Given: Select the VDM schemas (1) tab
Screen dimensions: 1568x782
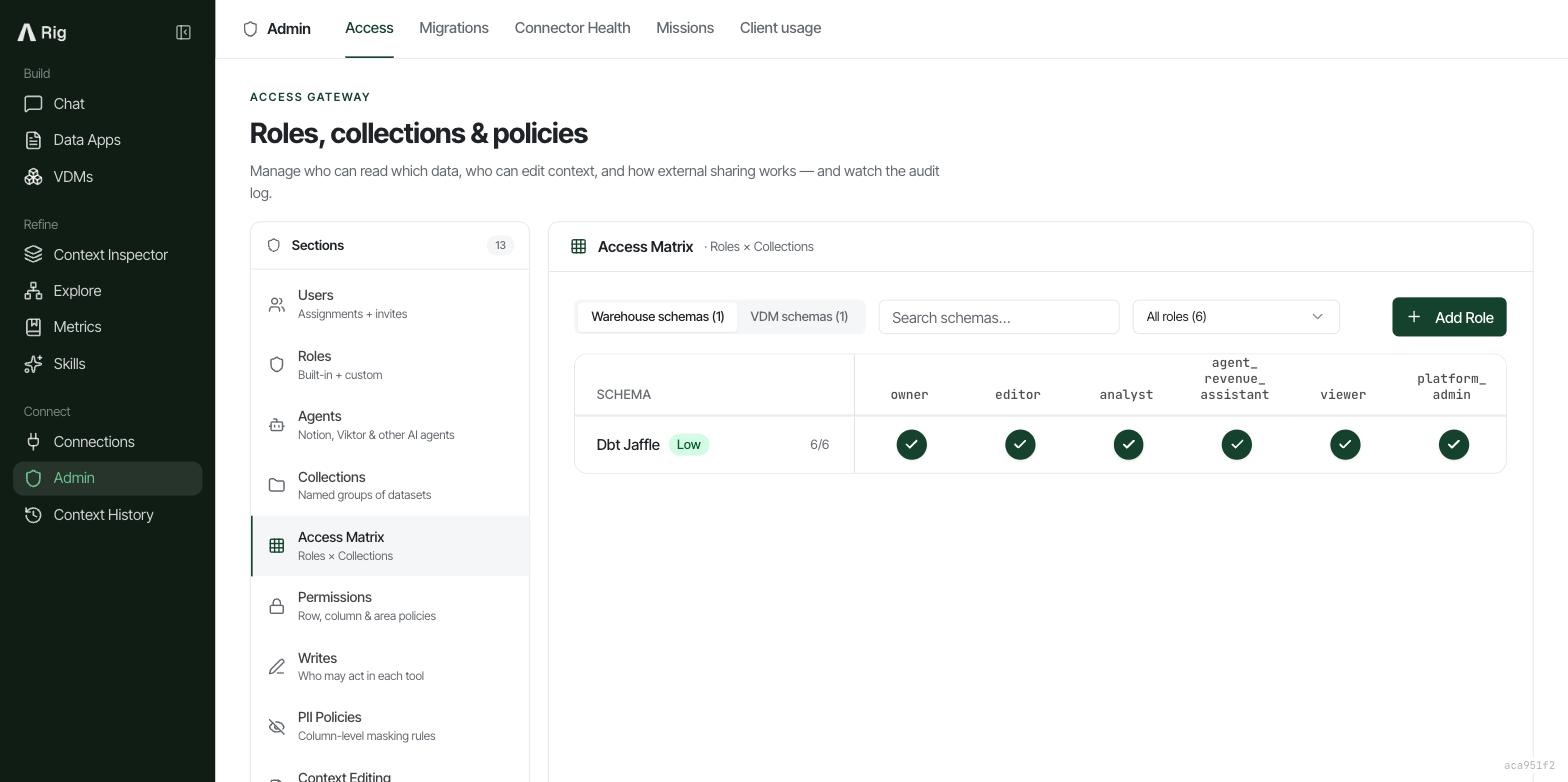Looking at the screenshot, I should (799, 317).
